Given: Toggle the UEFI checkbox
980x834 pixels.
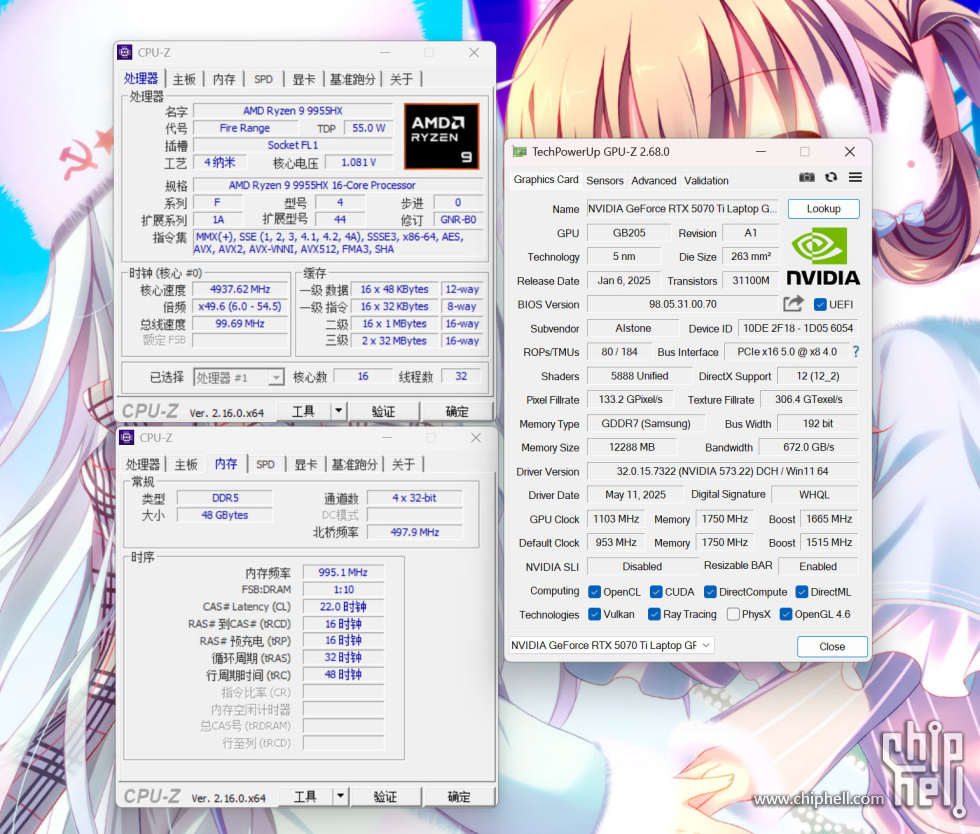Looking at the screenshot, I should (x=820, y=304).
